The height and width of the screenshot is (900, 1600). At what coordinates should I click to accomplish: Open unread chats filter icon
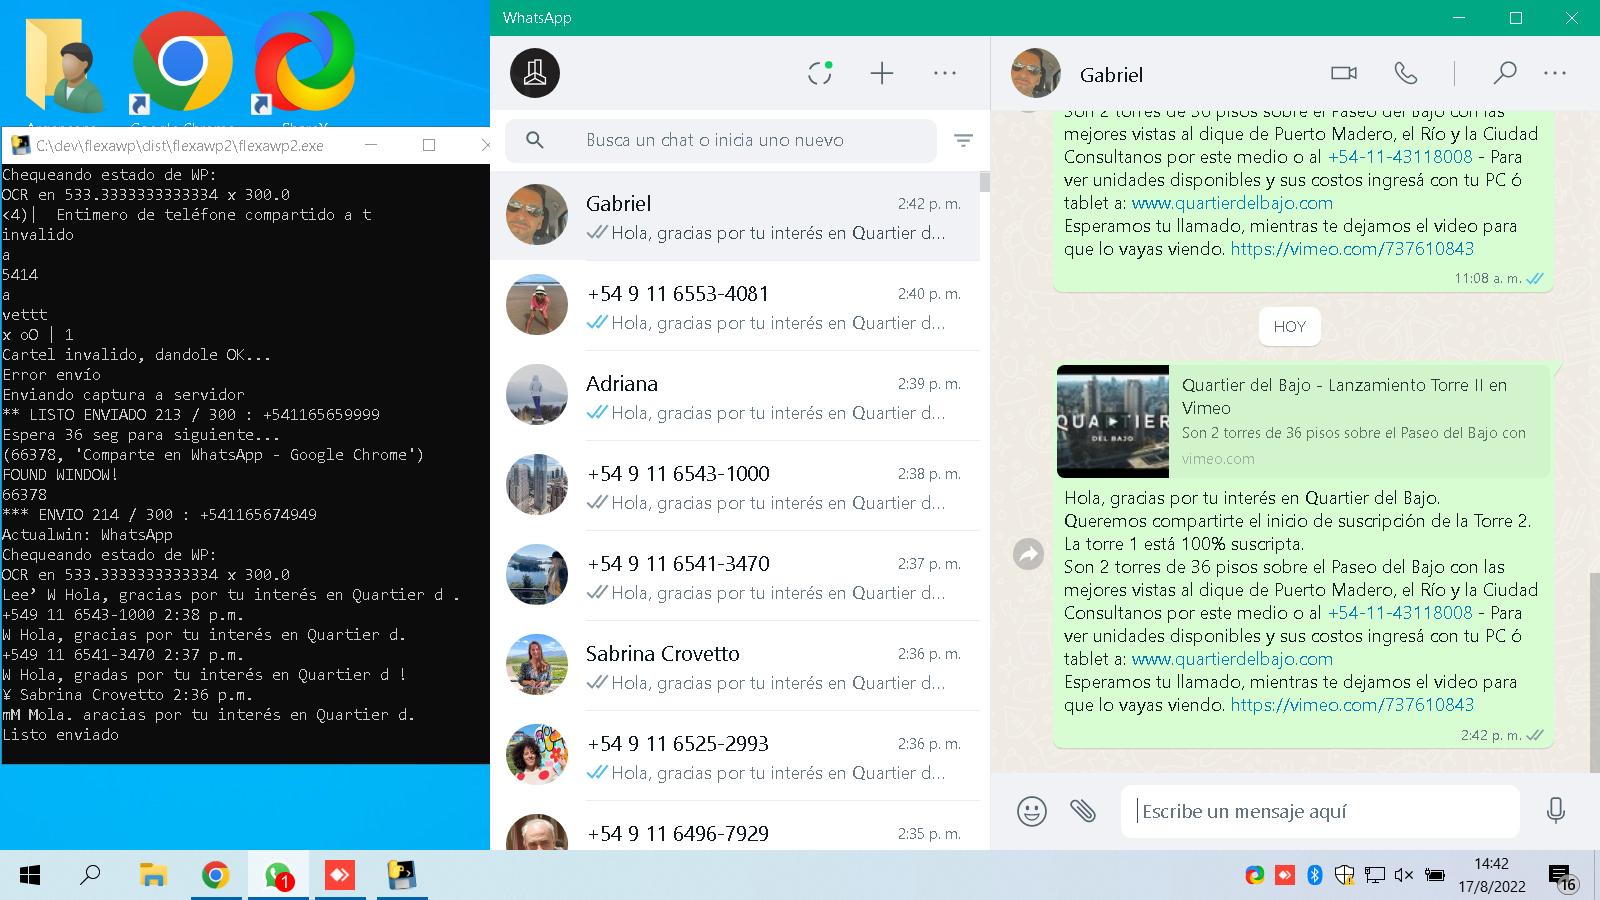coord(963,141)
